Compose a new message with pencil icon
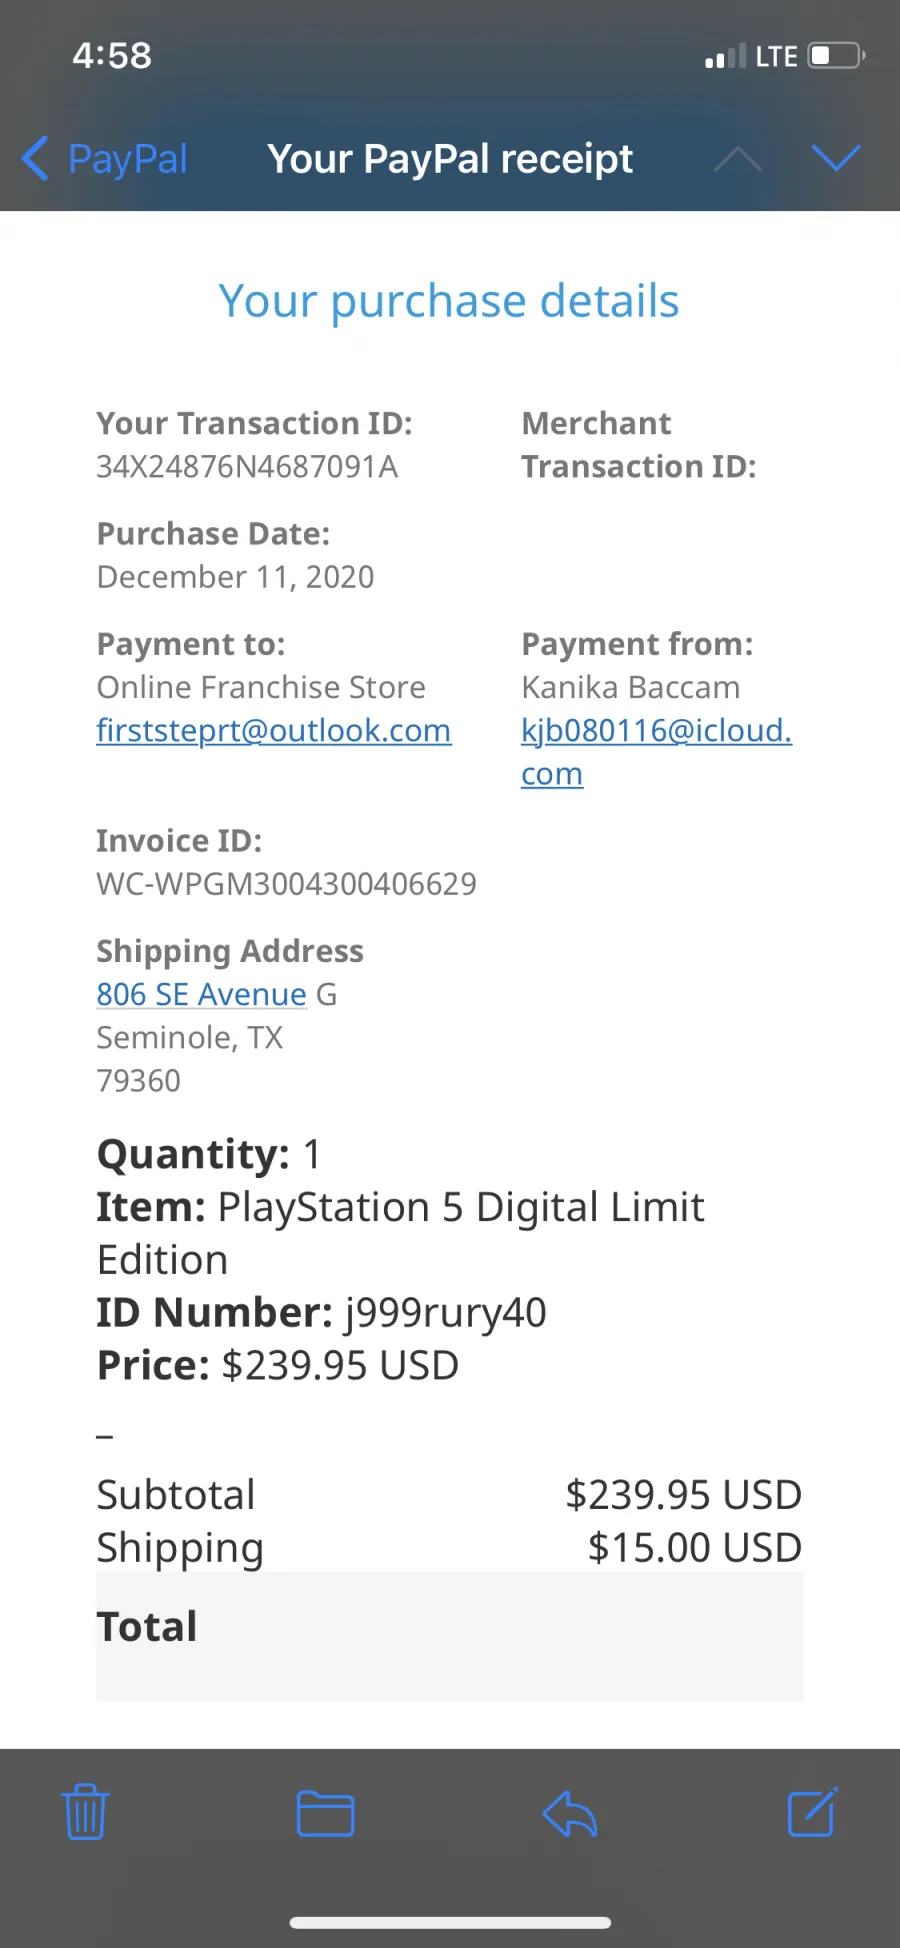 click(812, 1812)
